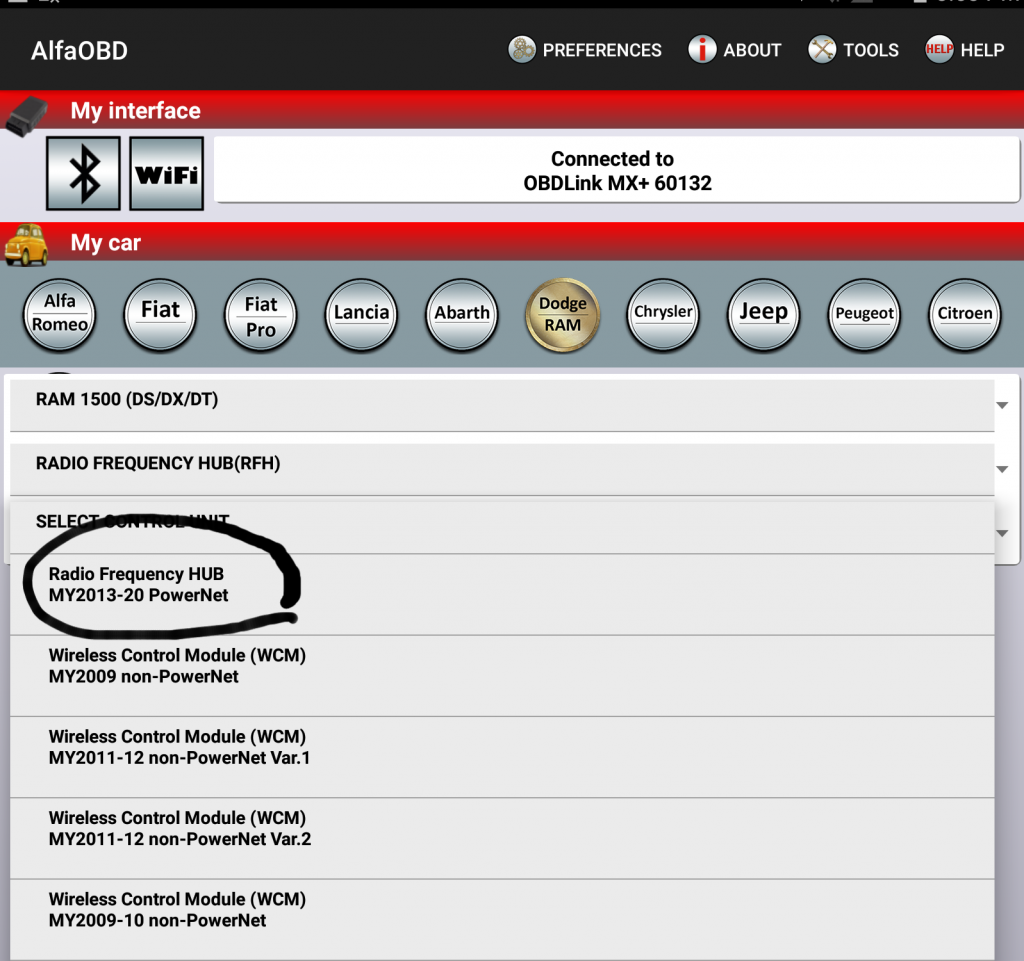Screen dimensions: 1024x961
Task: Choose the Fiat brand button
Action: [160, 315]
